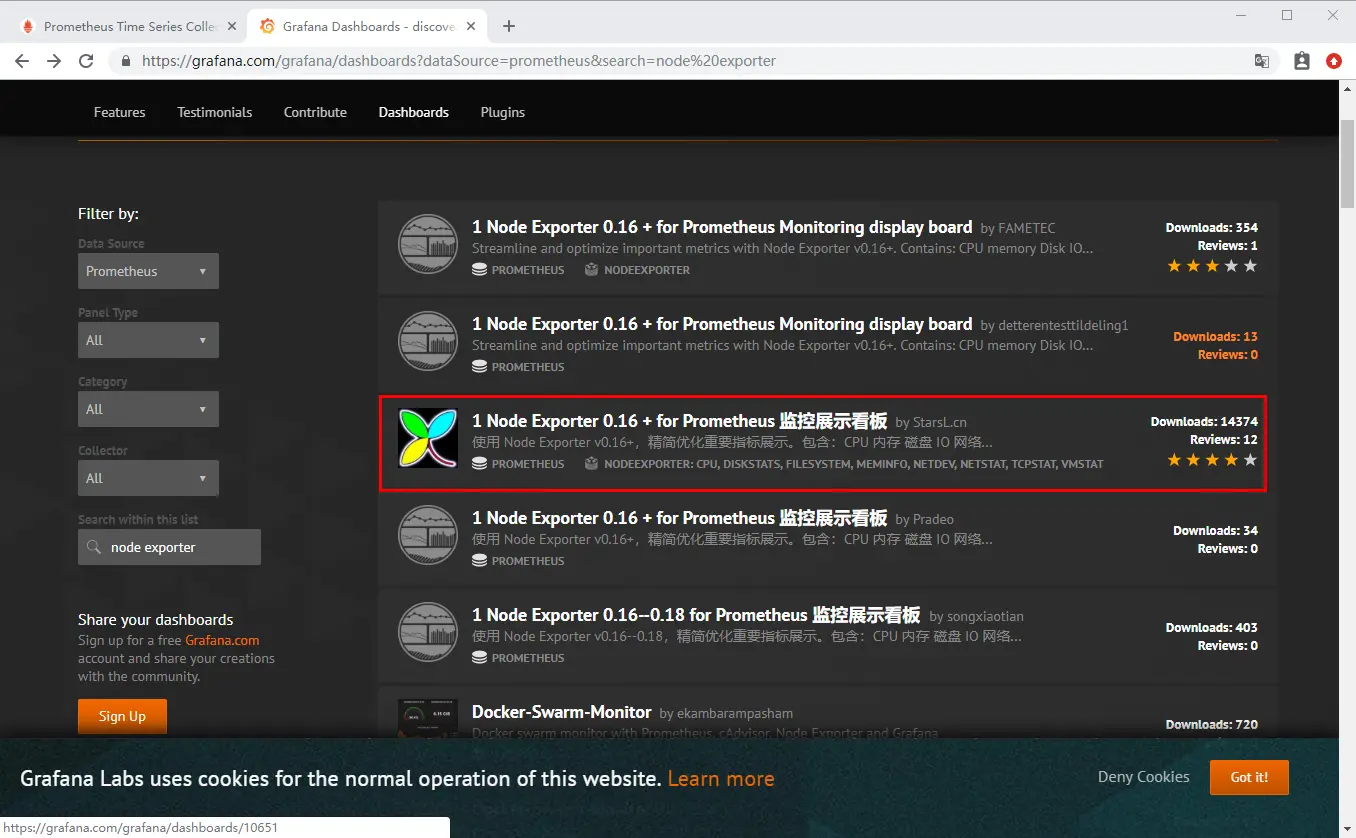Click the search field containing node exporter

(x=169, y=547)
